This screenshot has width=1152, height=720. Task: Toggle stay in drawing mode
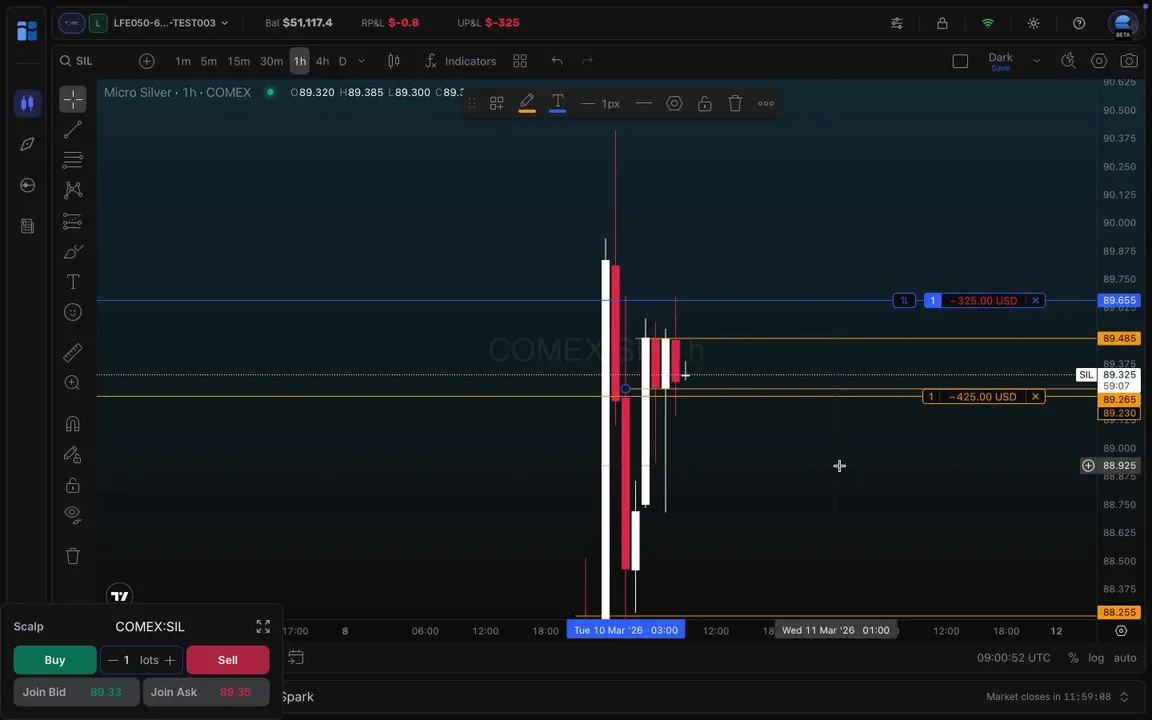click(73, 455)
